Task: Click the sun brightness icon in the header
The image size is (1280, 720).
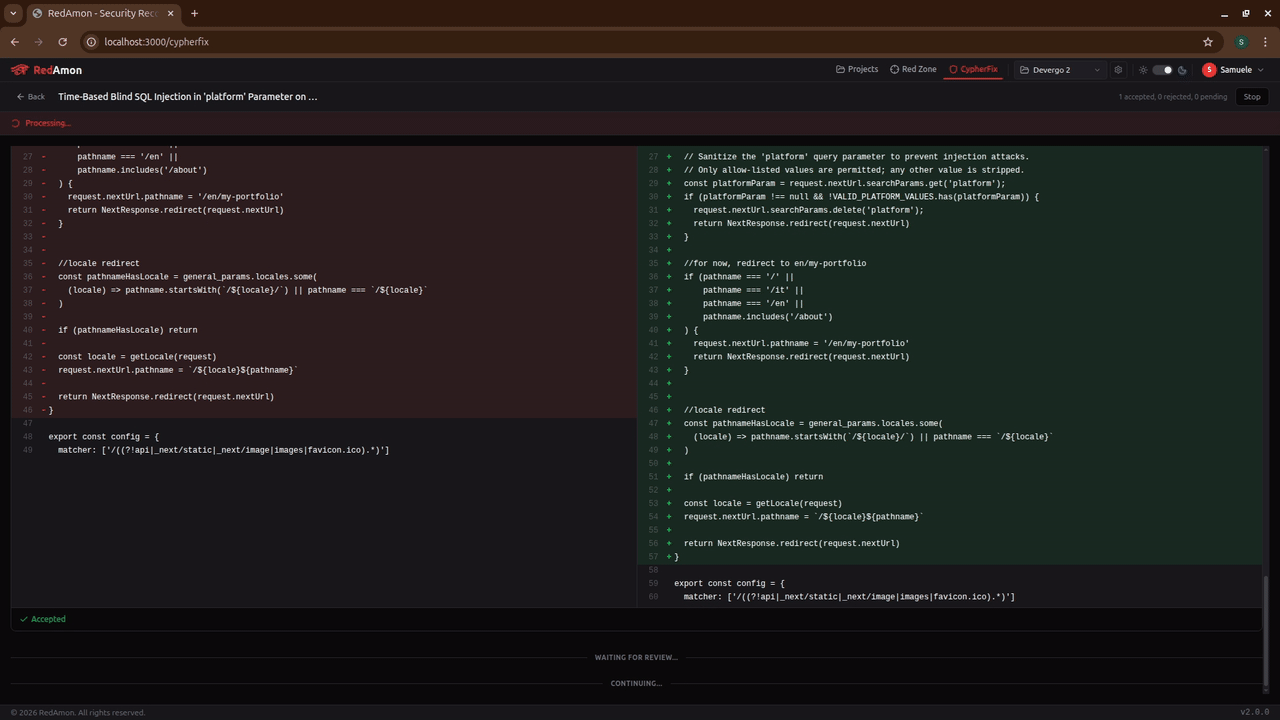Action: [x=1143, y=69]
